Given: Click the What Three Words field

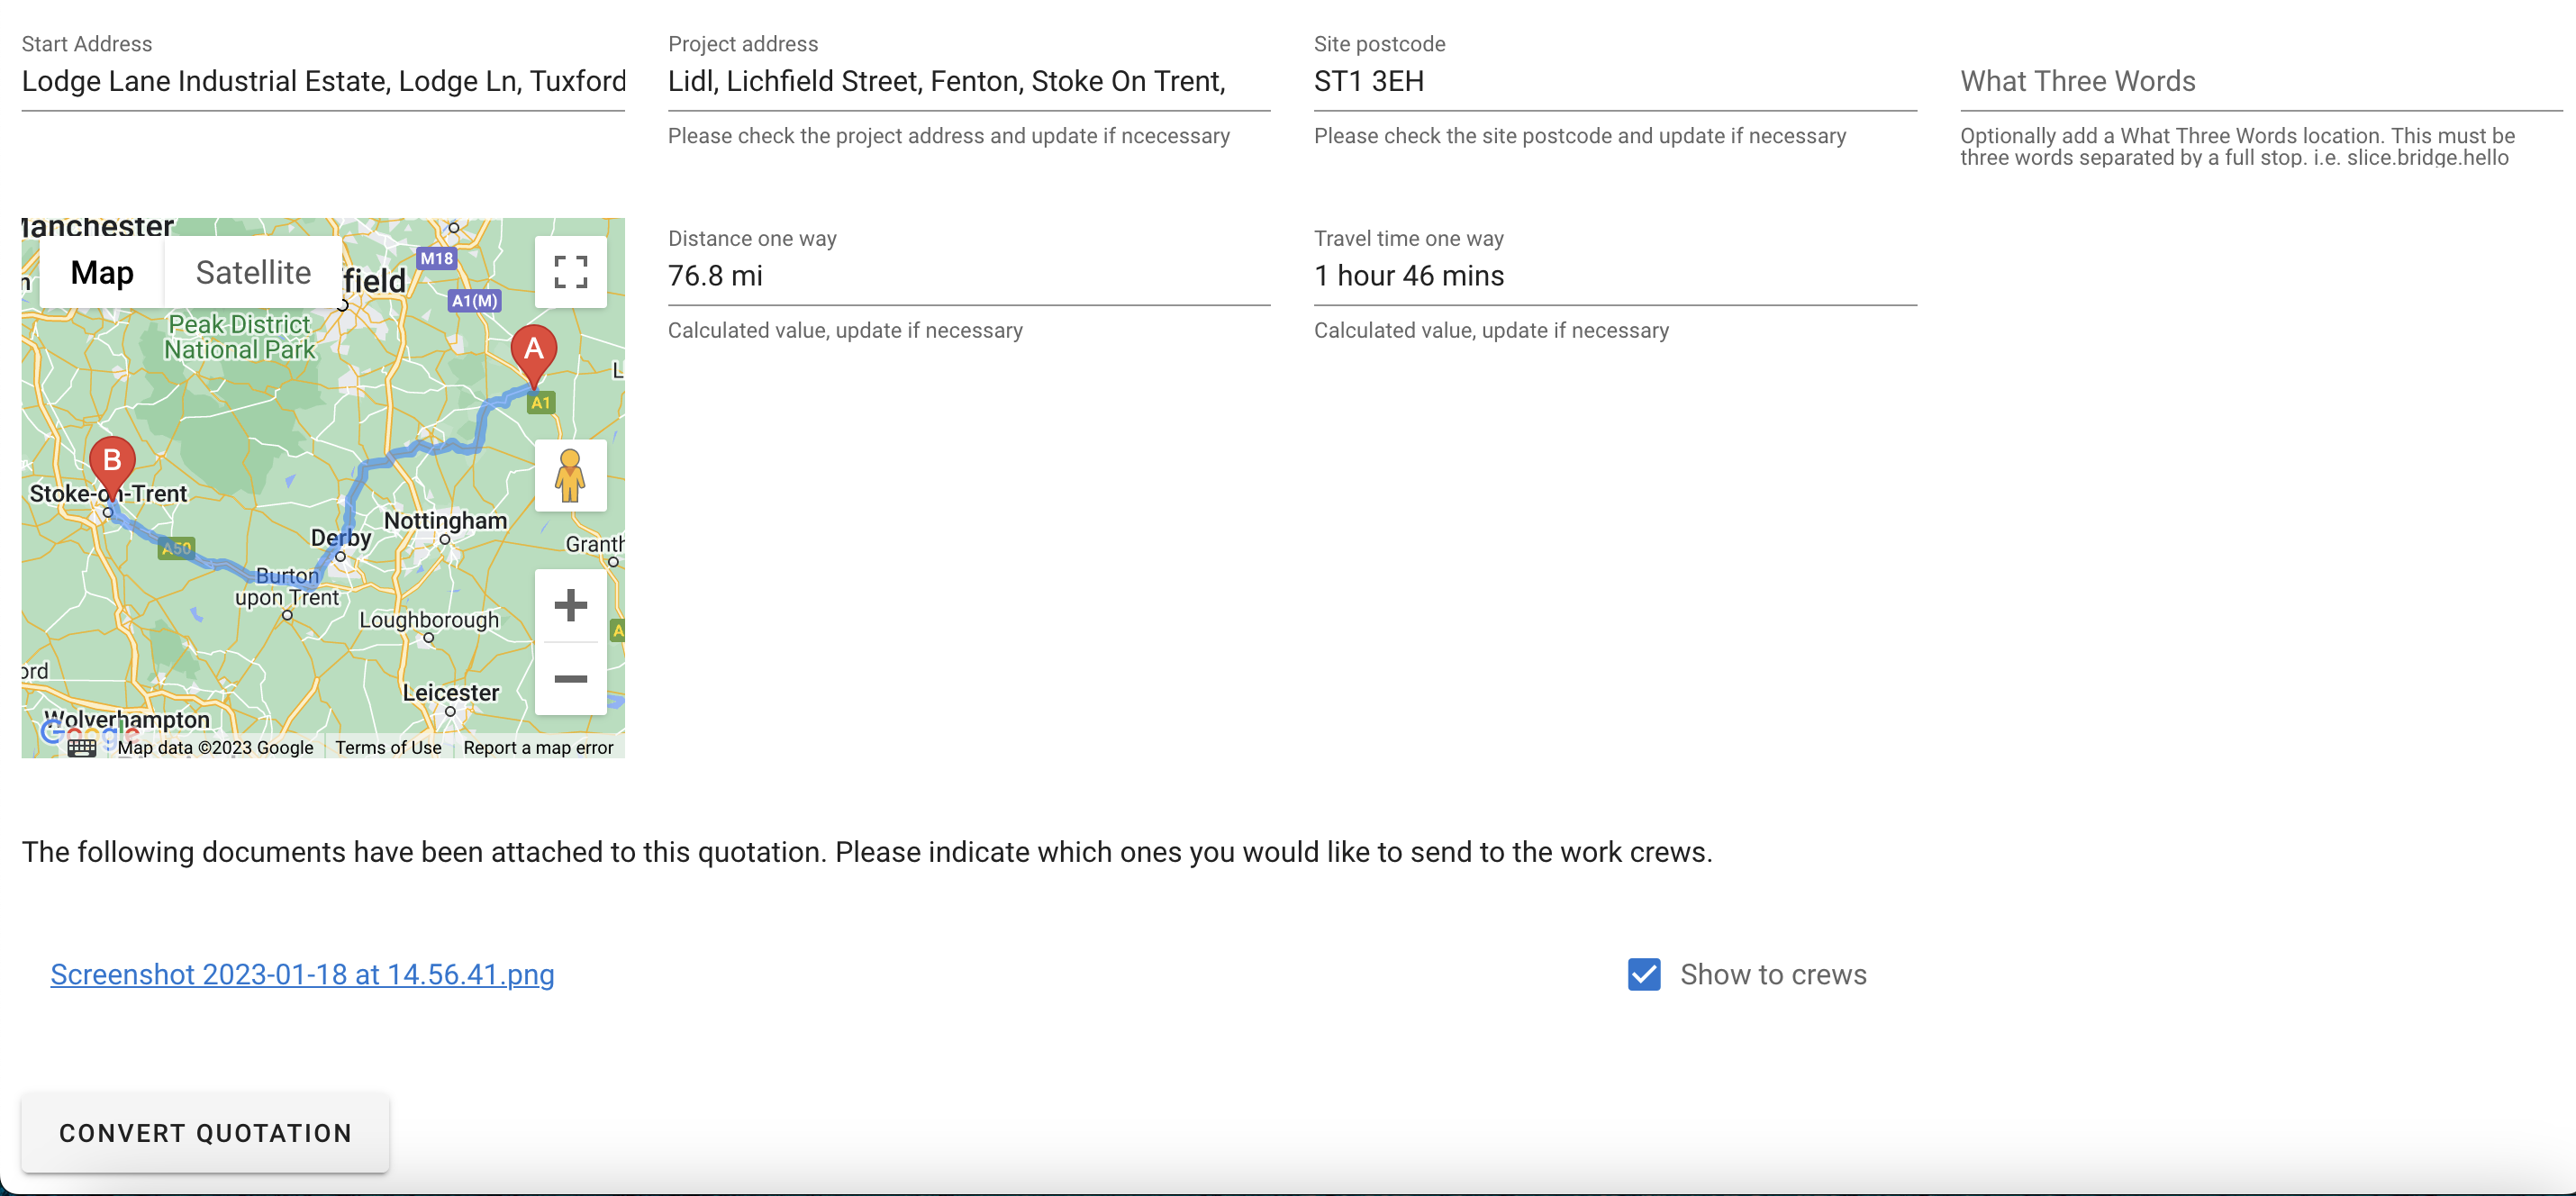Looking at the screenshot, I should (x=2260, y=81).
